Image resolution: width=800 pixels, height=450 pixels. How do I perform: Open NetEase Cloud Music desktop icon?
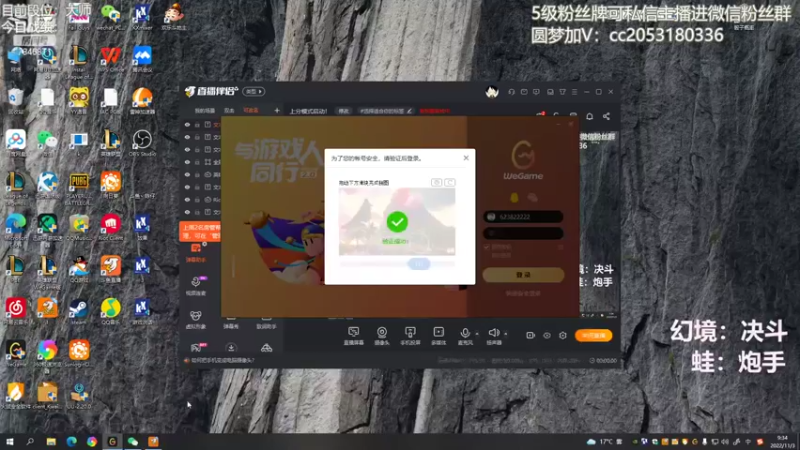click(x=15, y=311)
